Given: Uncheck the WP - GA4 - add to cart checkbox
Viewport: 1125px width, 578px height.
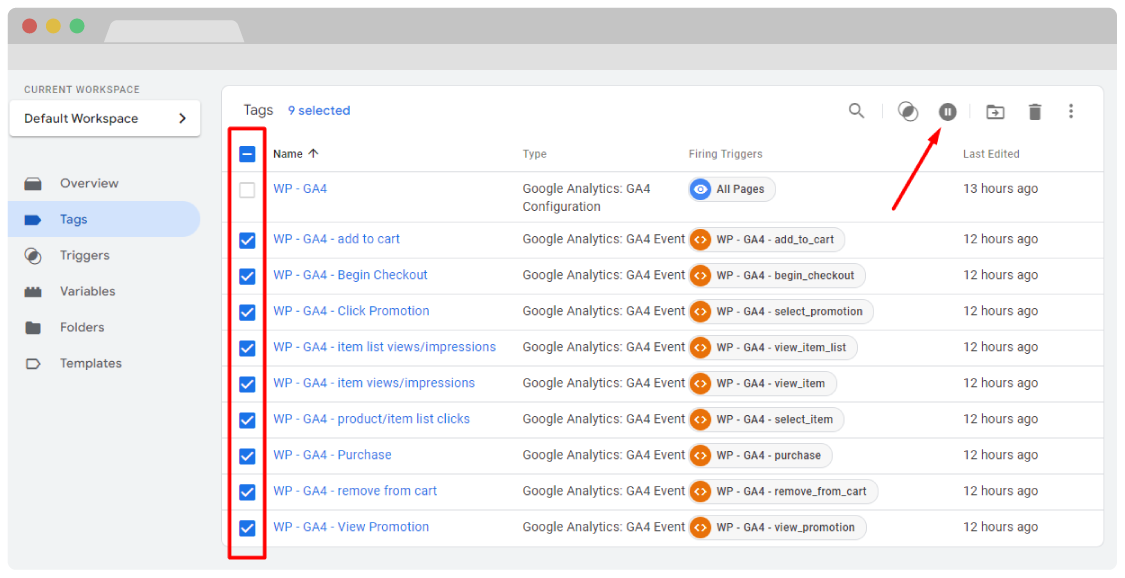Looking at the screenshot, I should point(247,240).
